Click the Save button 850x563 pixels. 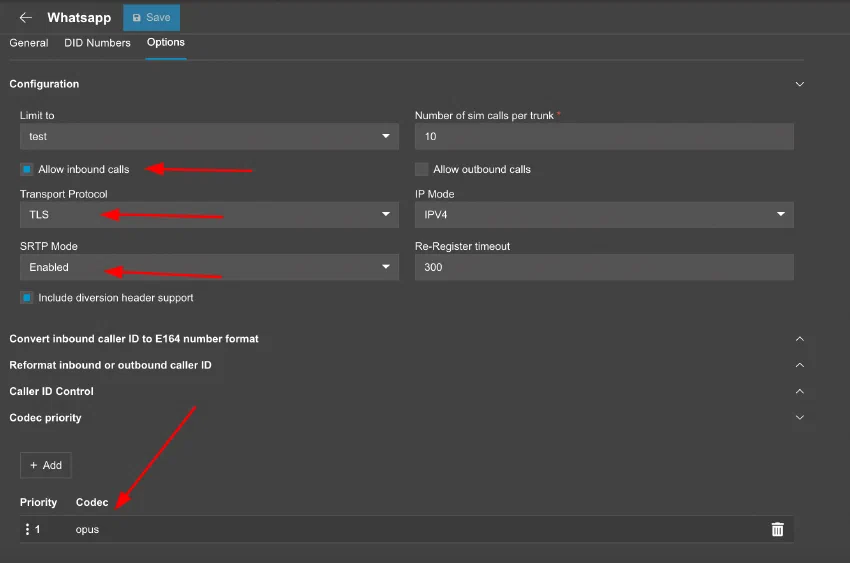151,17
